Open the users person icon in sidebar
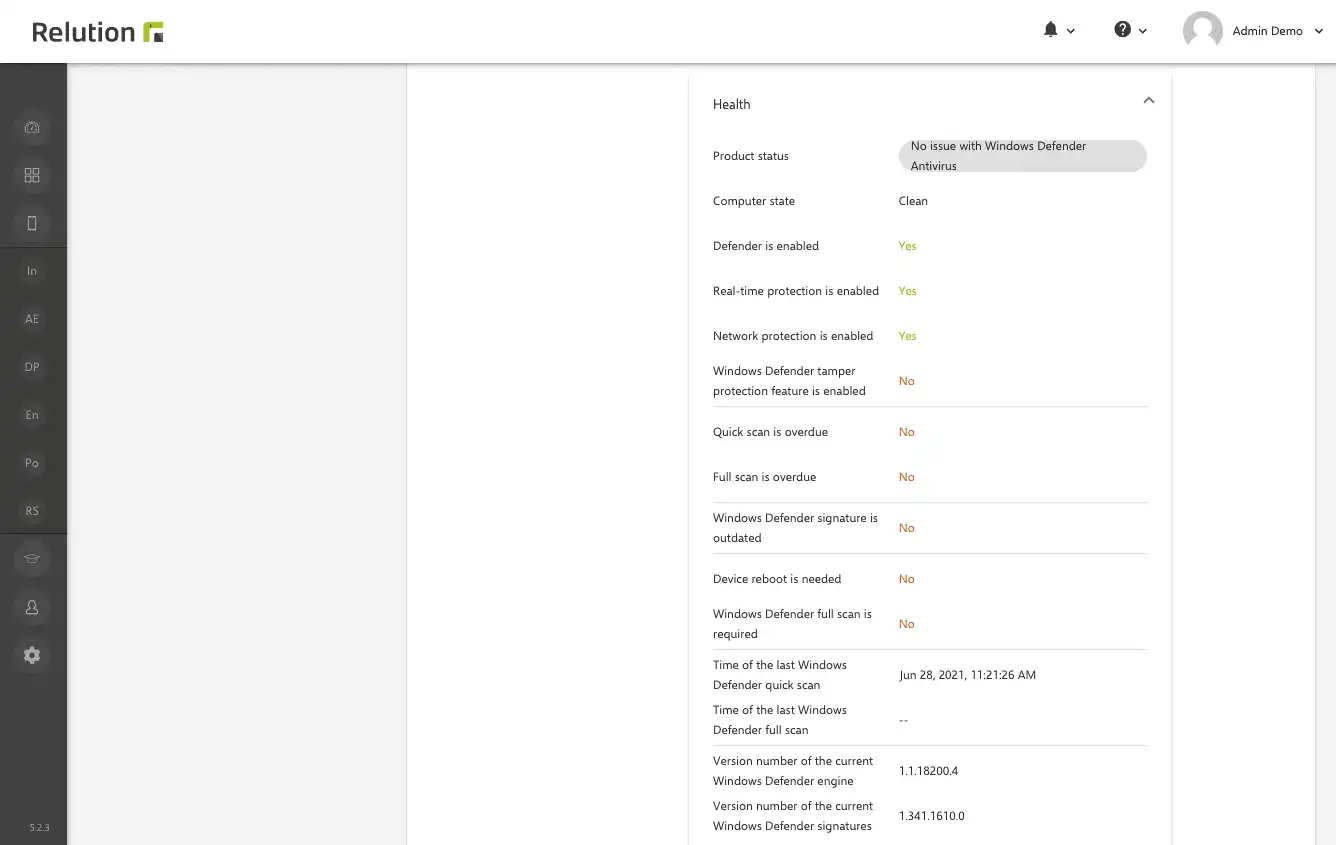 click(x=32, y=607)
